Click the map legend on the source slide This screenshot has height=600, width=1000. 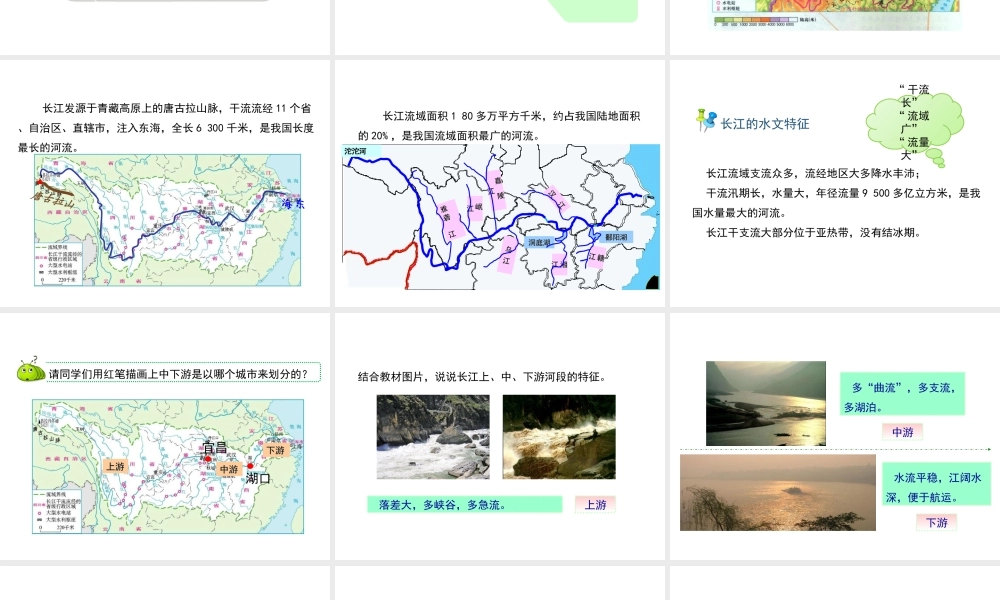(59, 264)
